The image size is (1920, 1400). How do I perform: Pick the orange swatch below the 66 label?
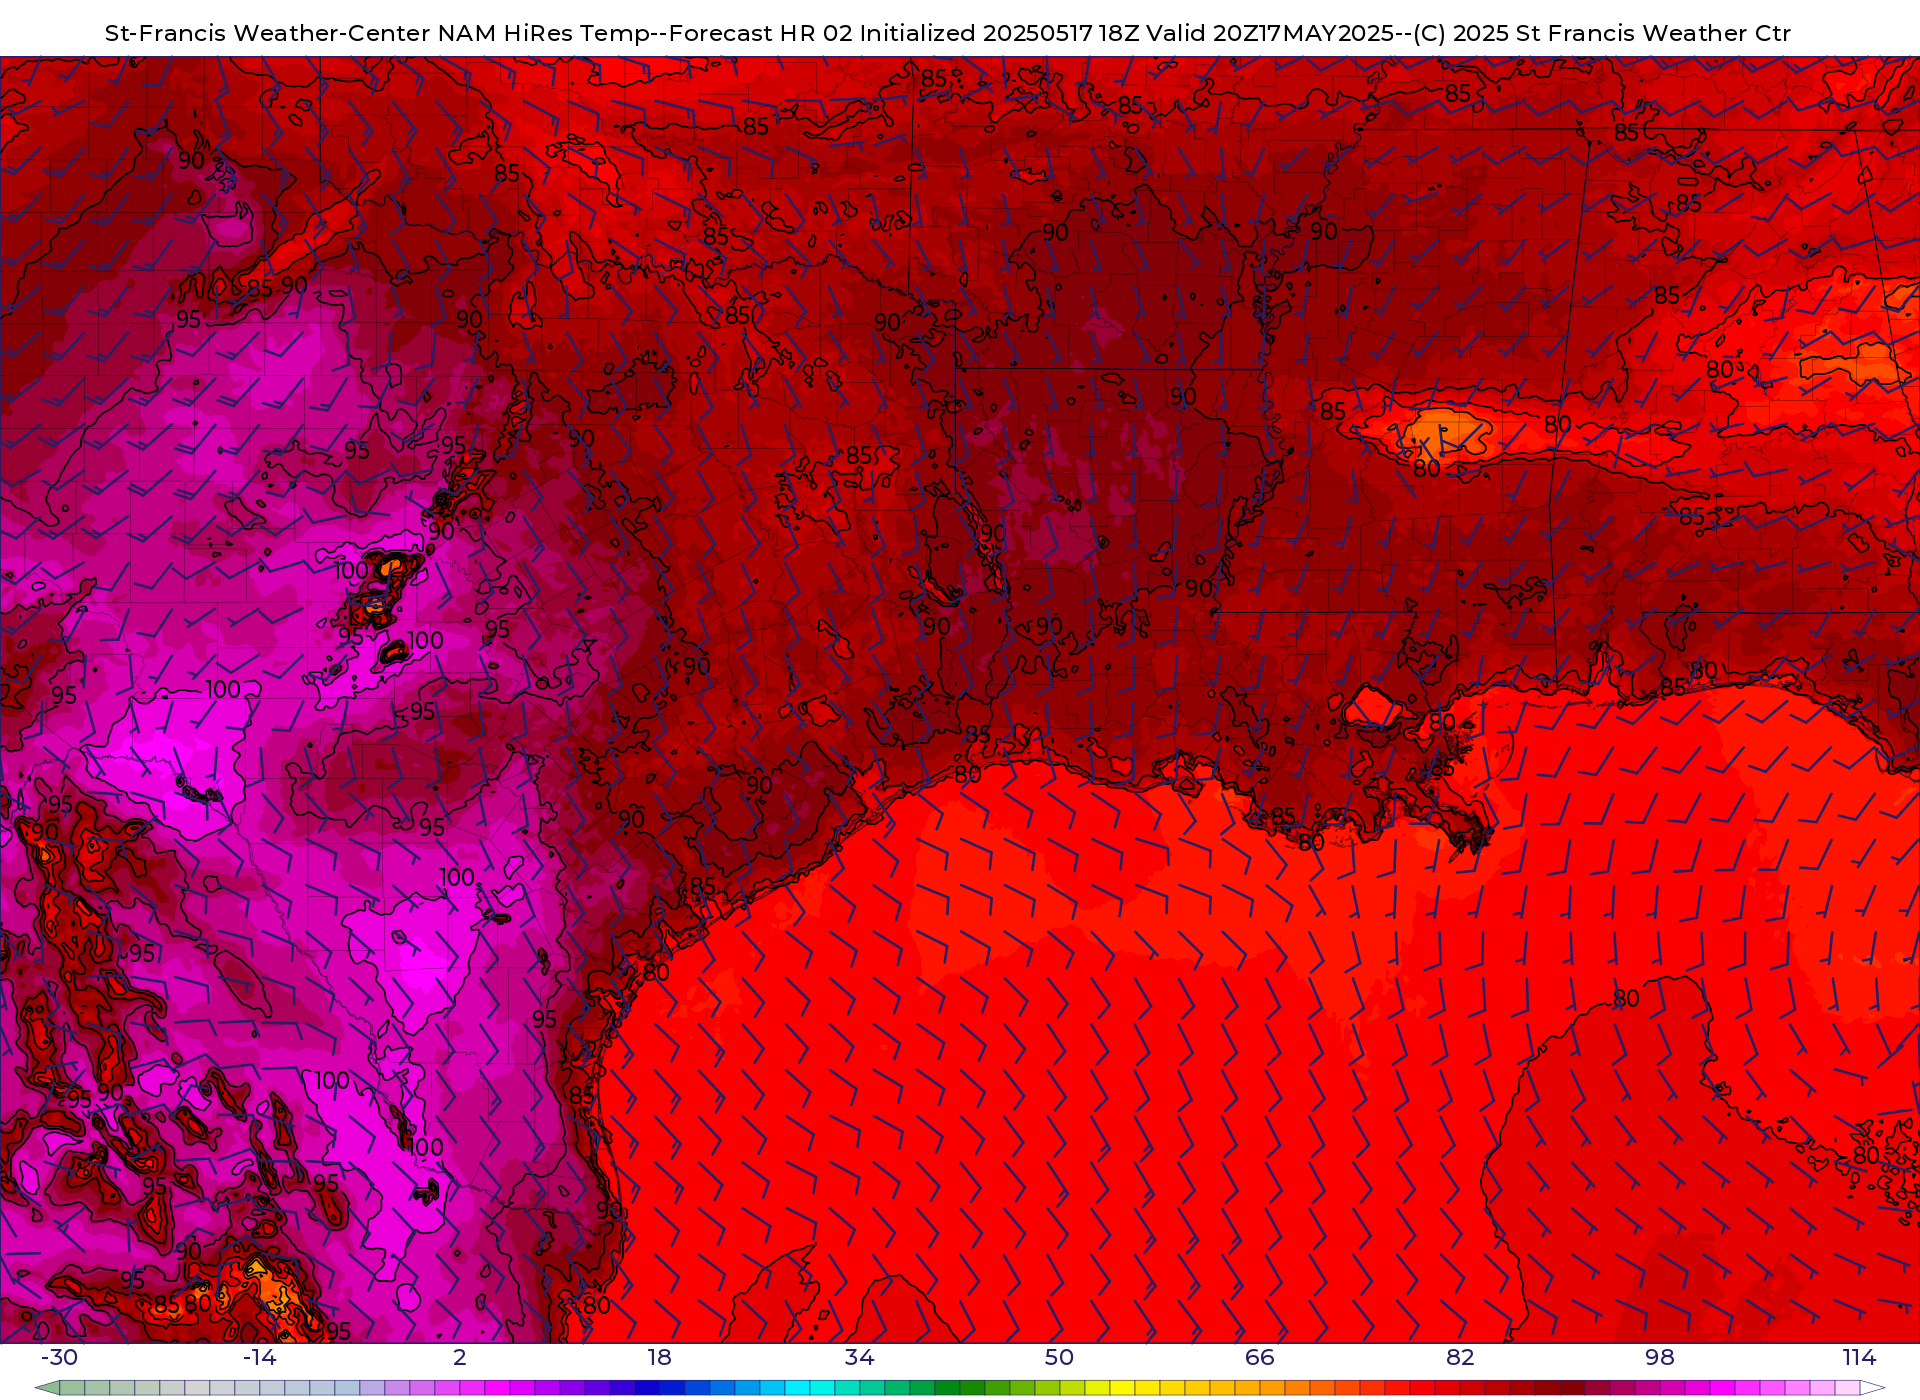coord(1272,1388)
